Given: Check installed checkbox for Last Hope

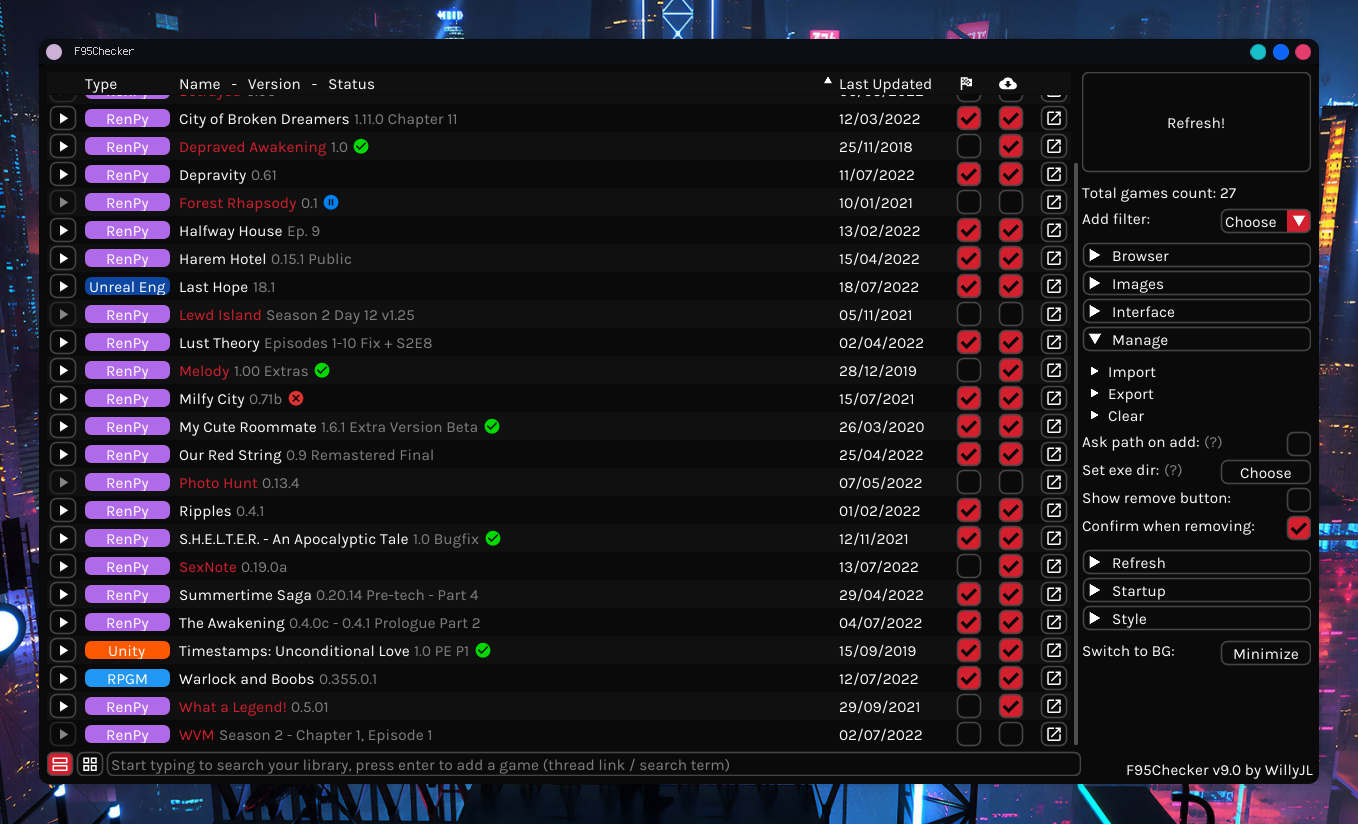Looking at the screenshot, I should pos(1011,287).
